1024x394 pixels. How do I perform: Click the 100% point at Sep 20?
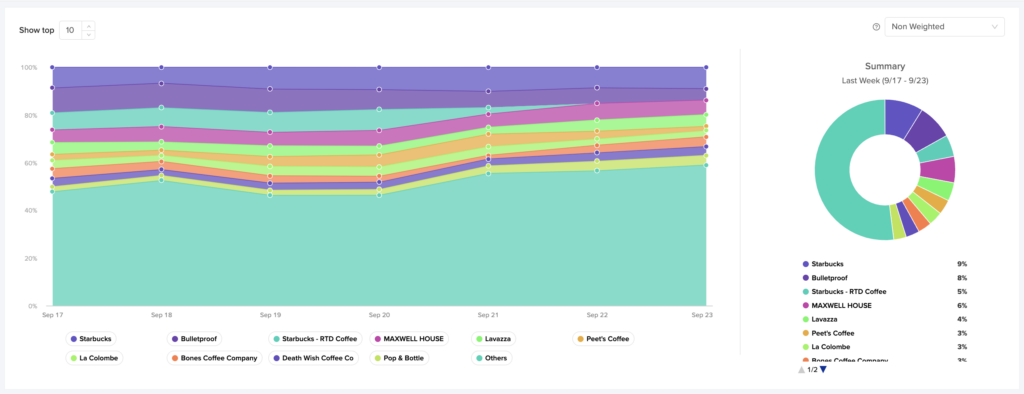coord(379,67)
